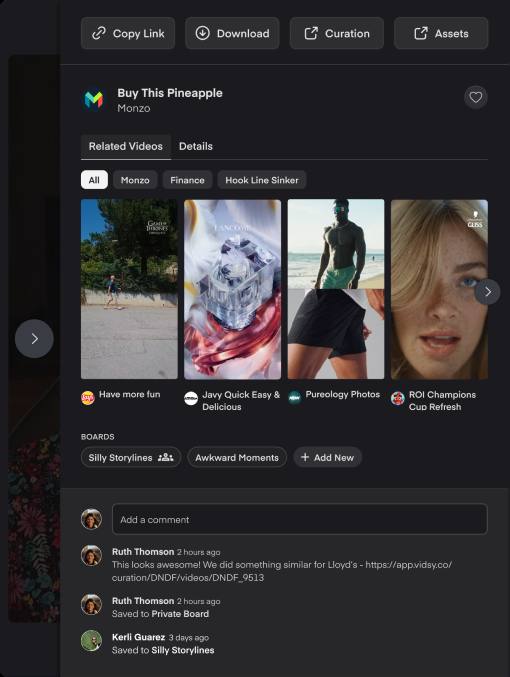Filter related videos by Monzo
Screen dimensions: 510x677
[135, 180]
